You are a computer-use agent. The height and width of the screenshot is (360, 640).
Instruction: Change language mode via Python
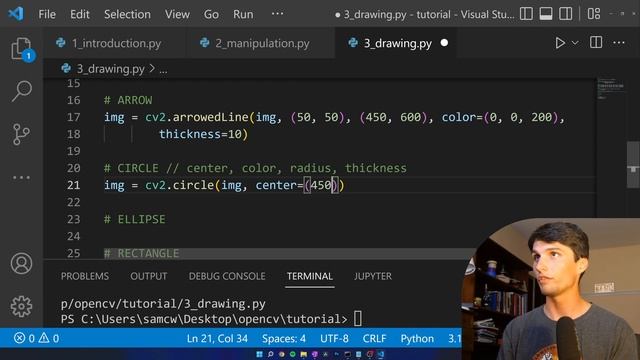tap(417, 338)
